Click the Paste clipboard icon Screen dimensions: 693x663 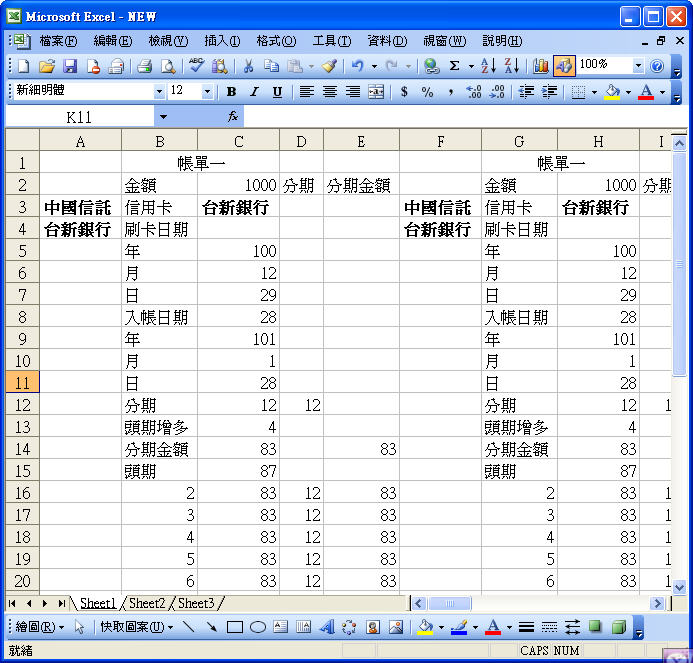point(295,66)
